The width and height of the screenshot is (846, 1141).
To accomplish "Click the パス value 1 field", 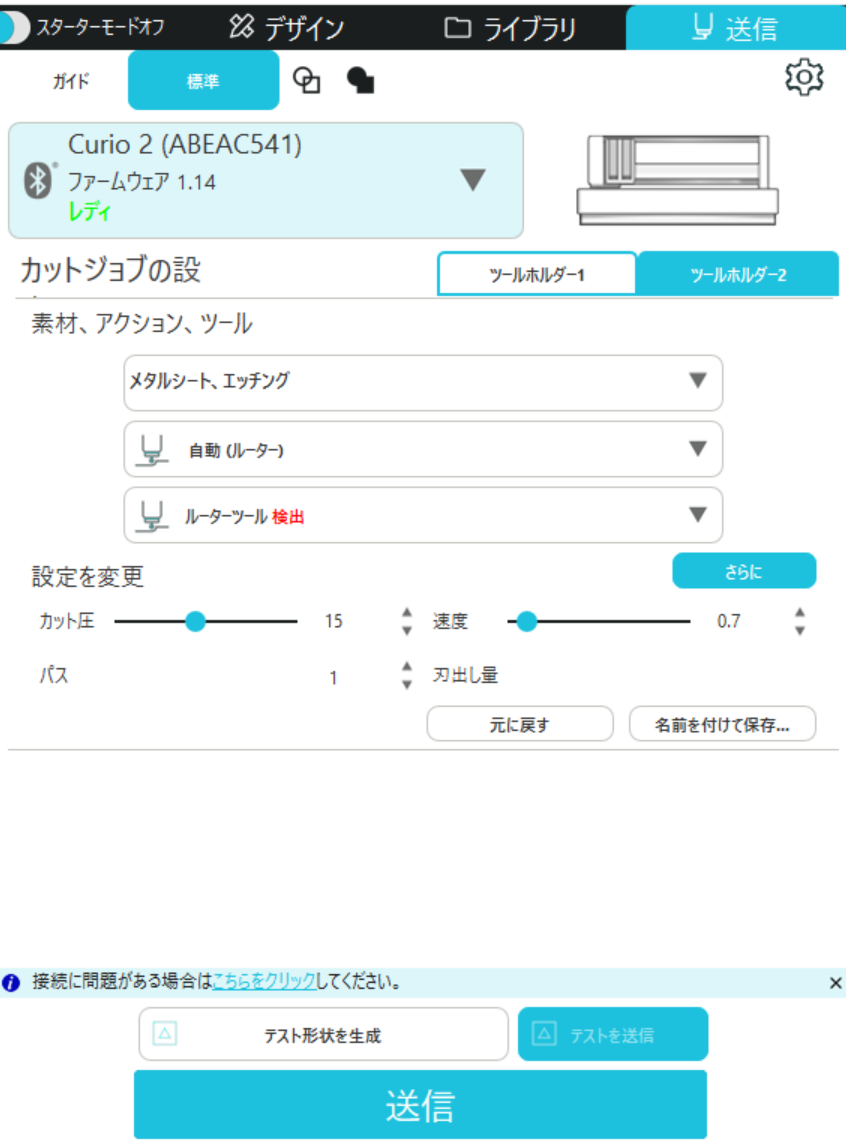I will (333, 677).
